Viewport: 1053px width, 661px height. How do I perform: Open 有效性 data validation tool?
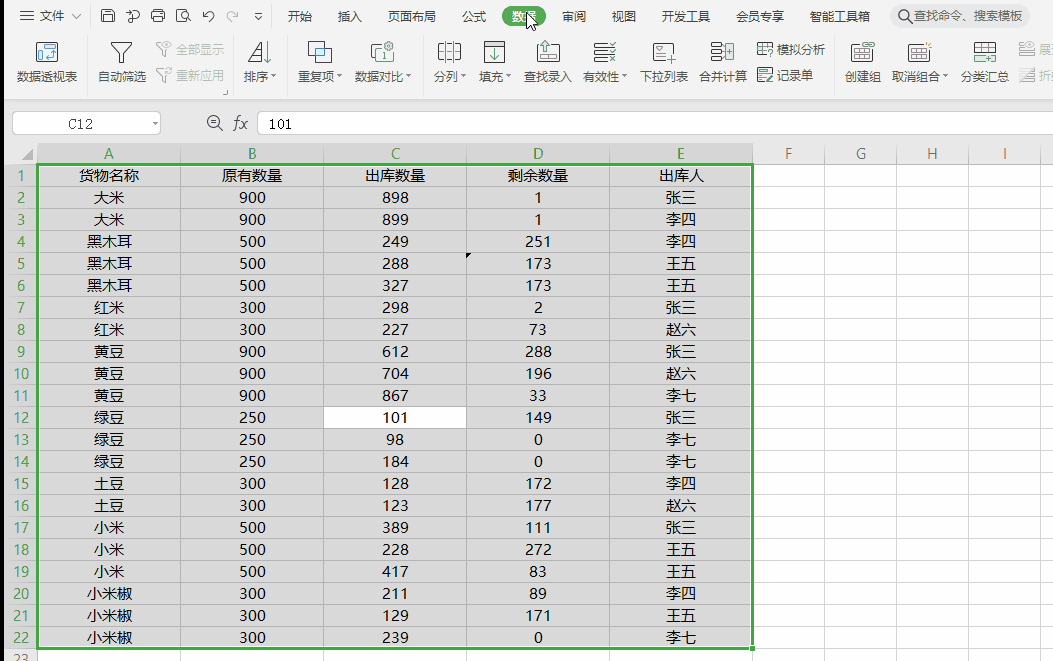pos(604,61)
